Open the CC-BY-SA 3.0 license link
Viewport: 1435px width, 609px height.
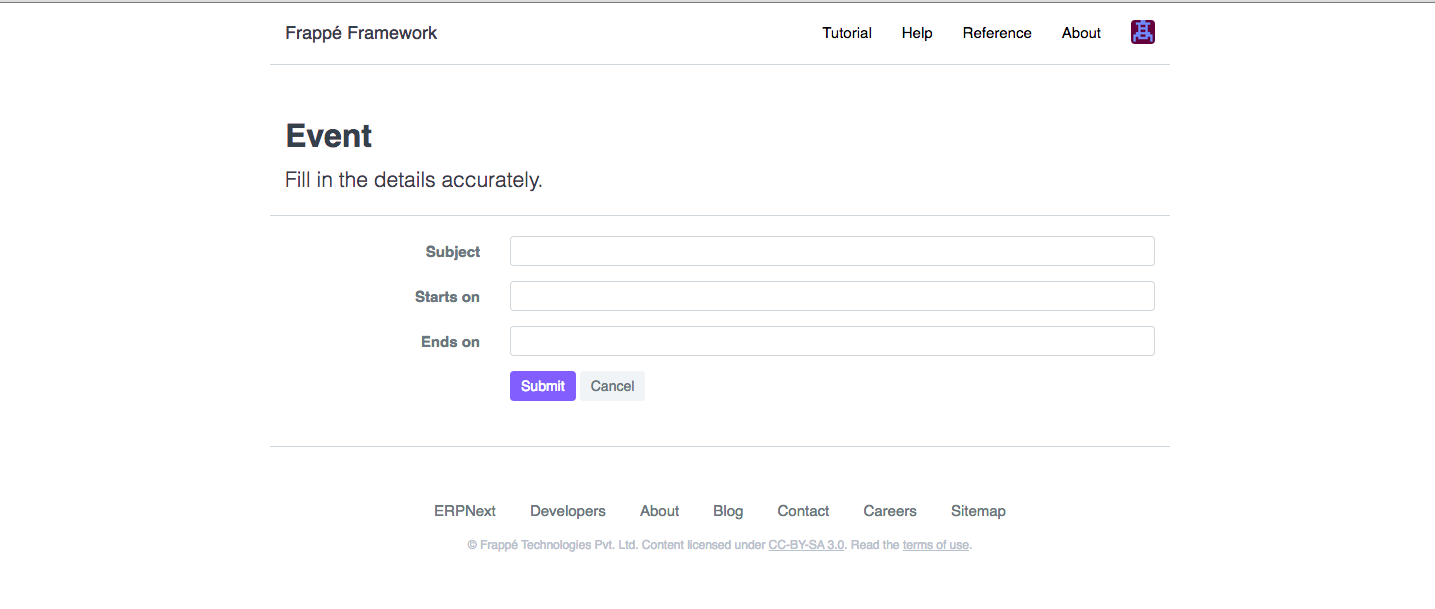(806, 545)
